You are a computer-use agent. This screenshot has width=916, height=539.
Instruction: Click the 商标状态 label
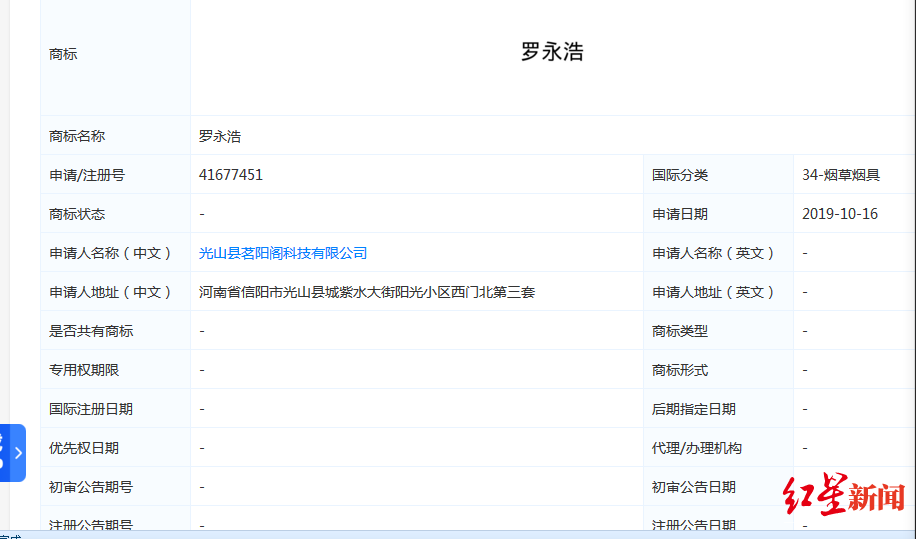[77, 214]
